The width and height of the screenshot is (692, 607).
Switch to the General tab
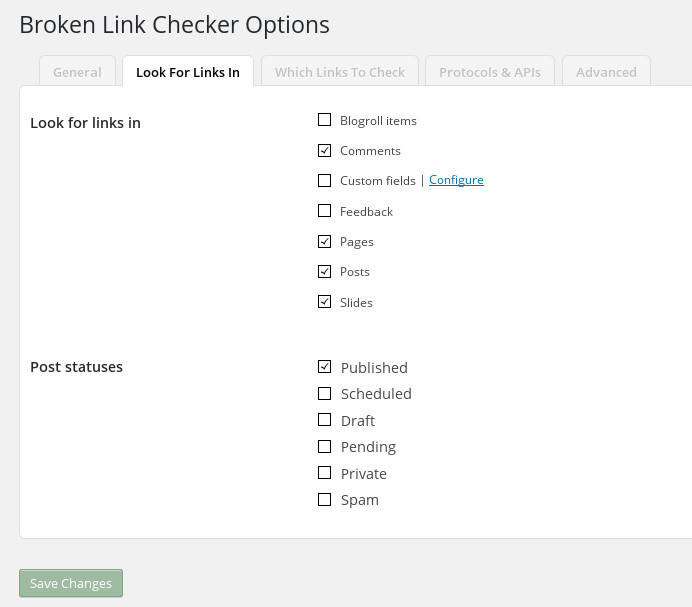[77, 72]
